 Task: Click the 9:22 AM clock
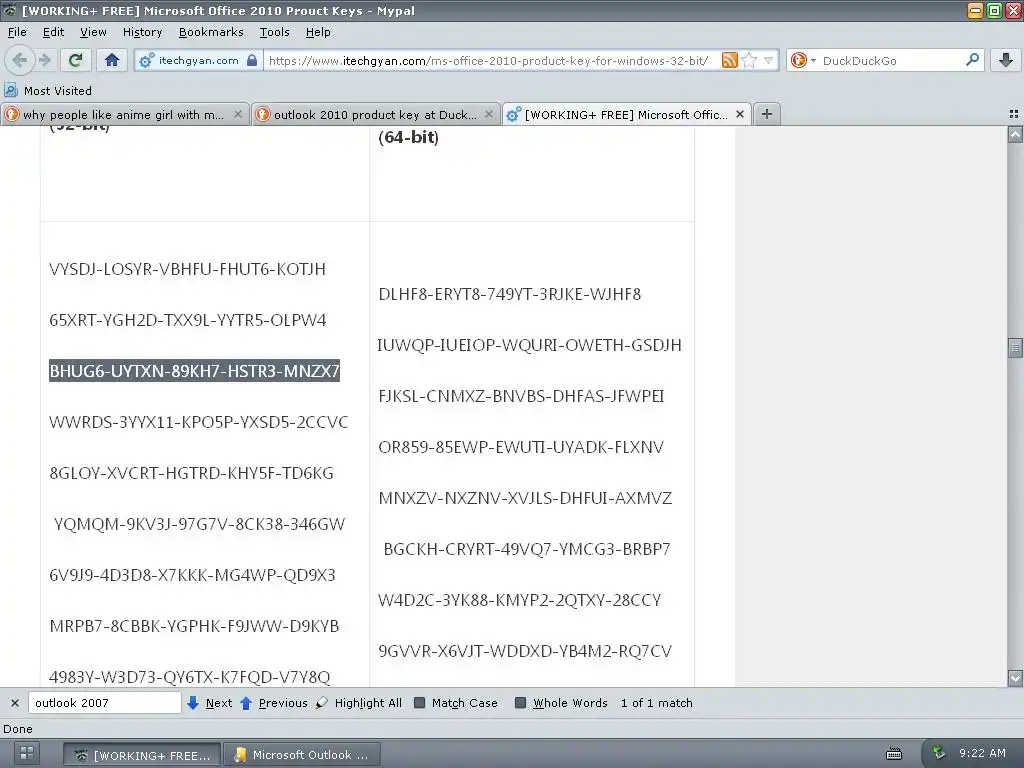(982, 753)
